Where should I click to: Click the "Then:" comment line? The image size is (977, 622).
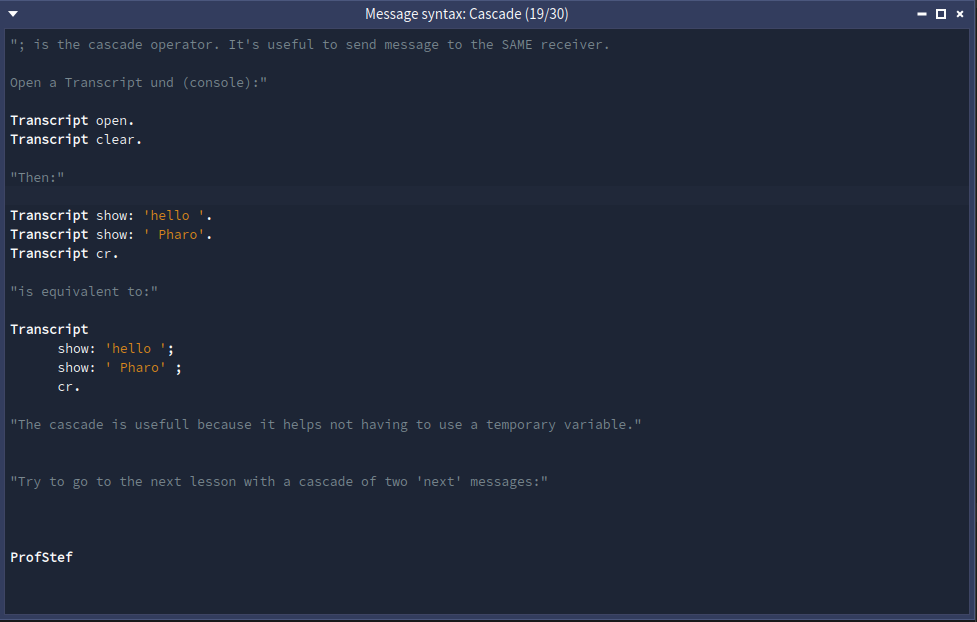(37, 177)
